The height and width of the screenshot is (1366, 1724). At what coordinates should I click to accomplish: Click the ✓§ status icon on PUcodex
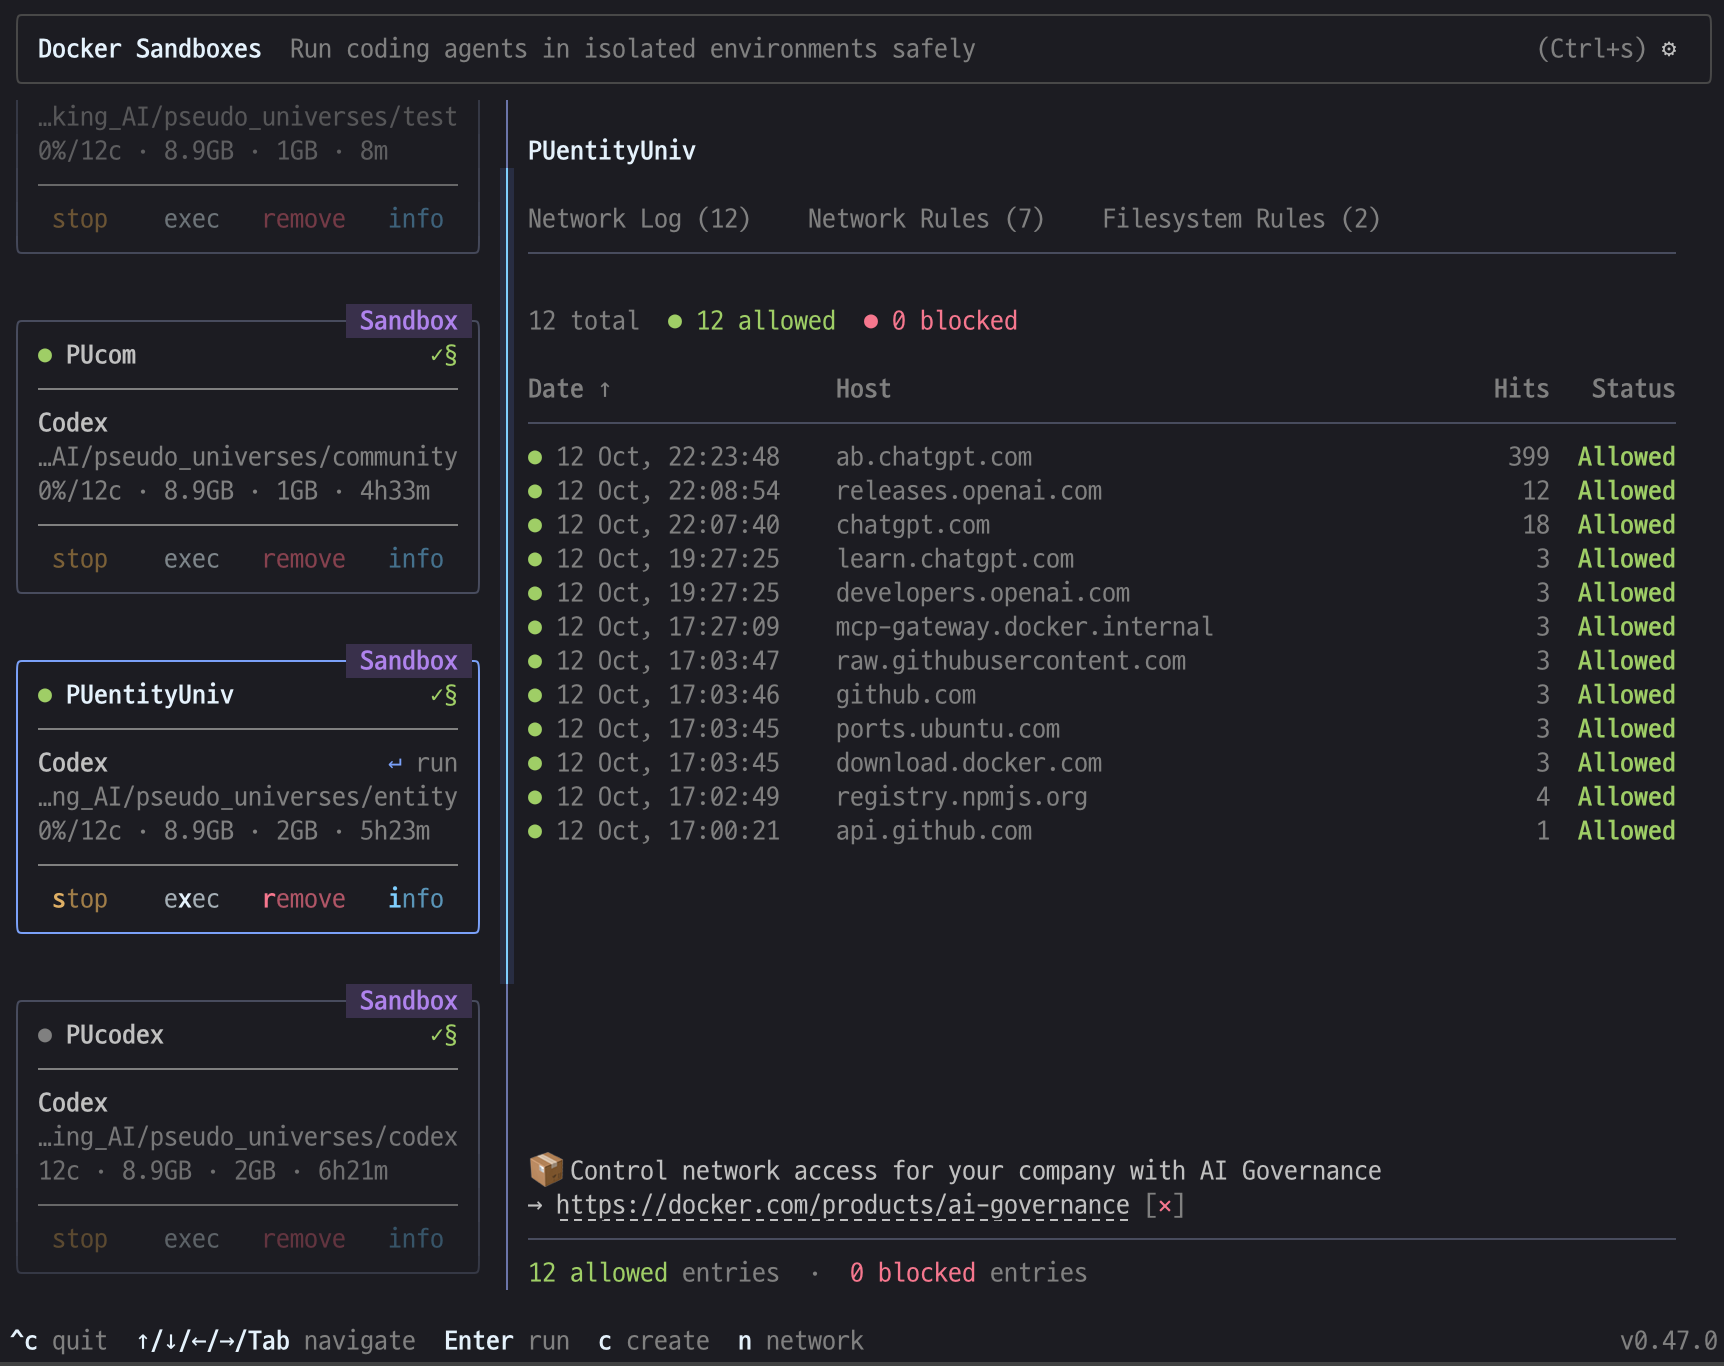tap(444, 1035)
